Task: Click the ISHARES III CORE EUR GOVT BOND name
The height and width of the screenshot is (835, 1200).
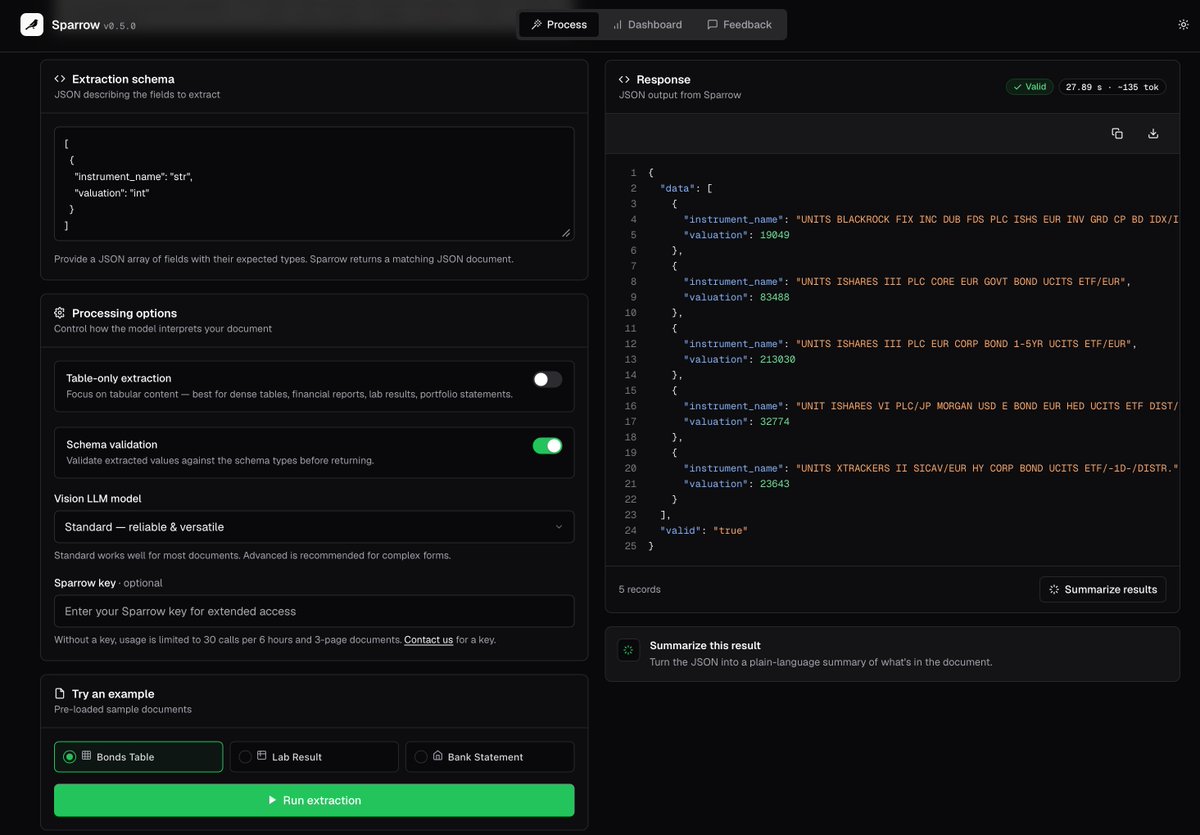Action: [x=963, y=282]
